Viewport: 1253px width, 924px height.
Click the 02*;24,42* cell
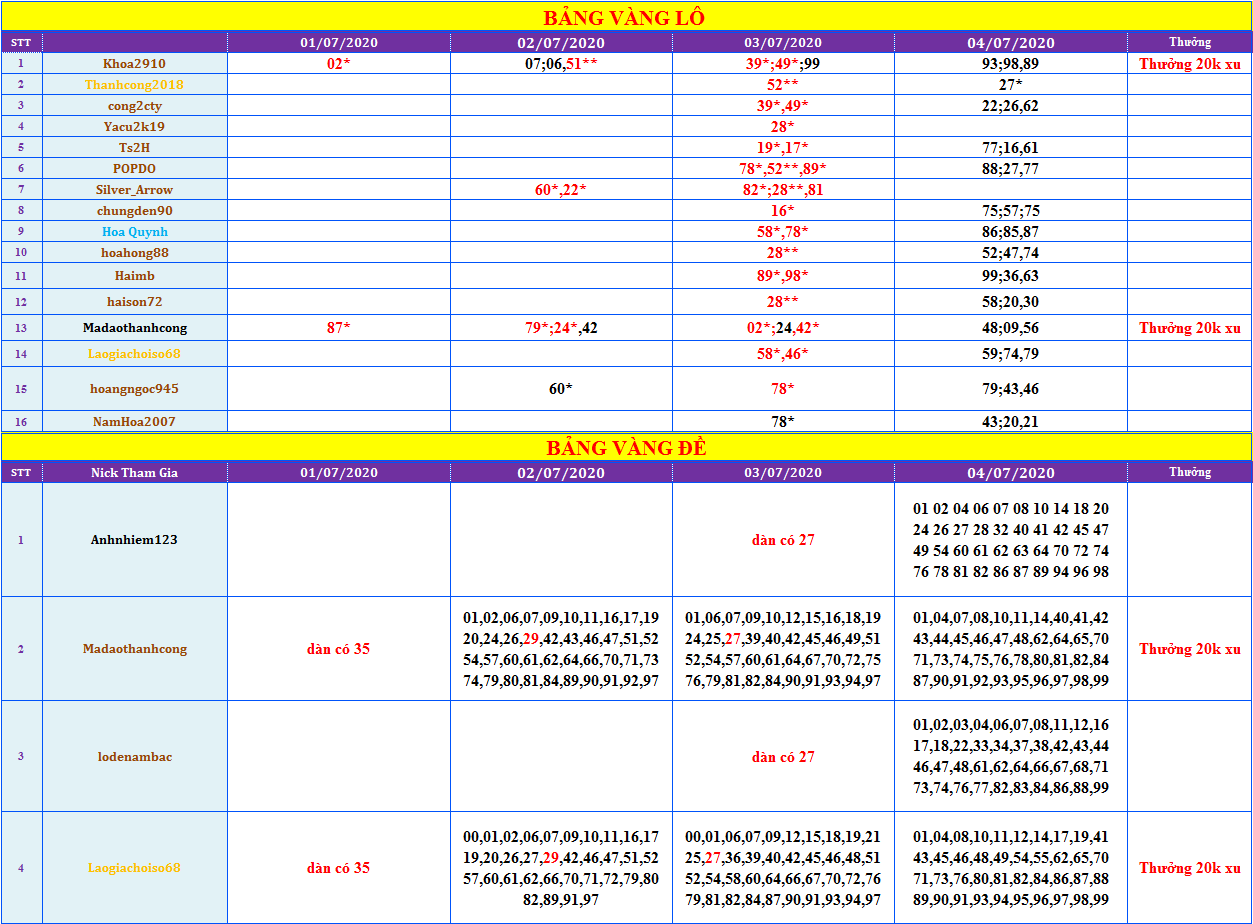pyautogui.click(x=783, y=328)
